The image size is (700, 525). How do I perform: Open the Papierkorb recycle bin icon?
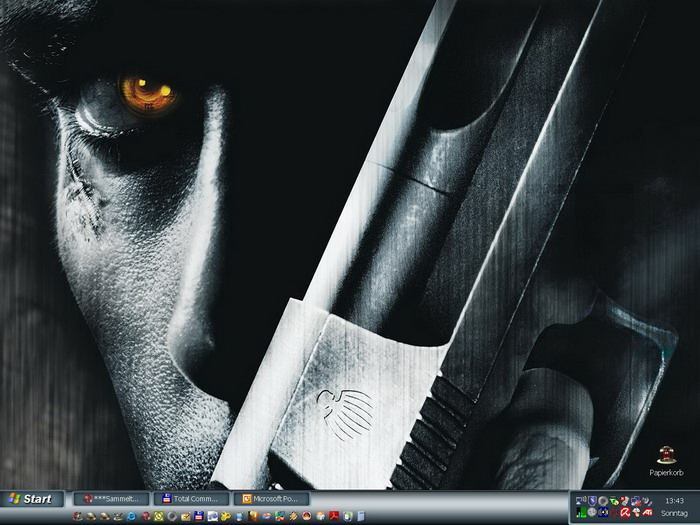666,461
